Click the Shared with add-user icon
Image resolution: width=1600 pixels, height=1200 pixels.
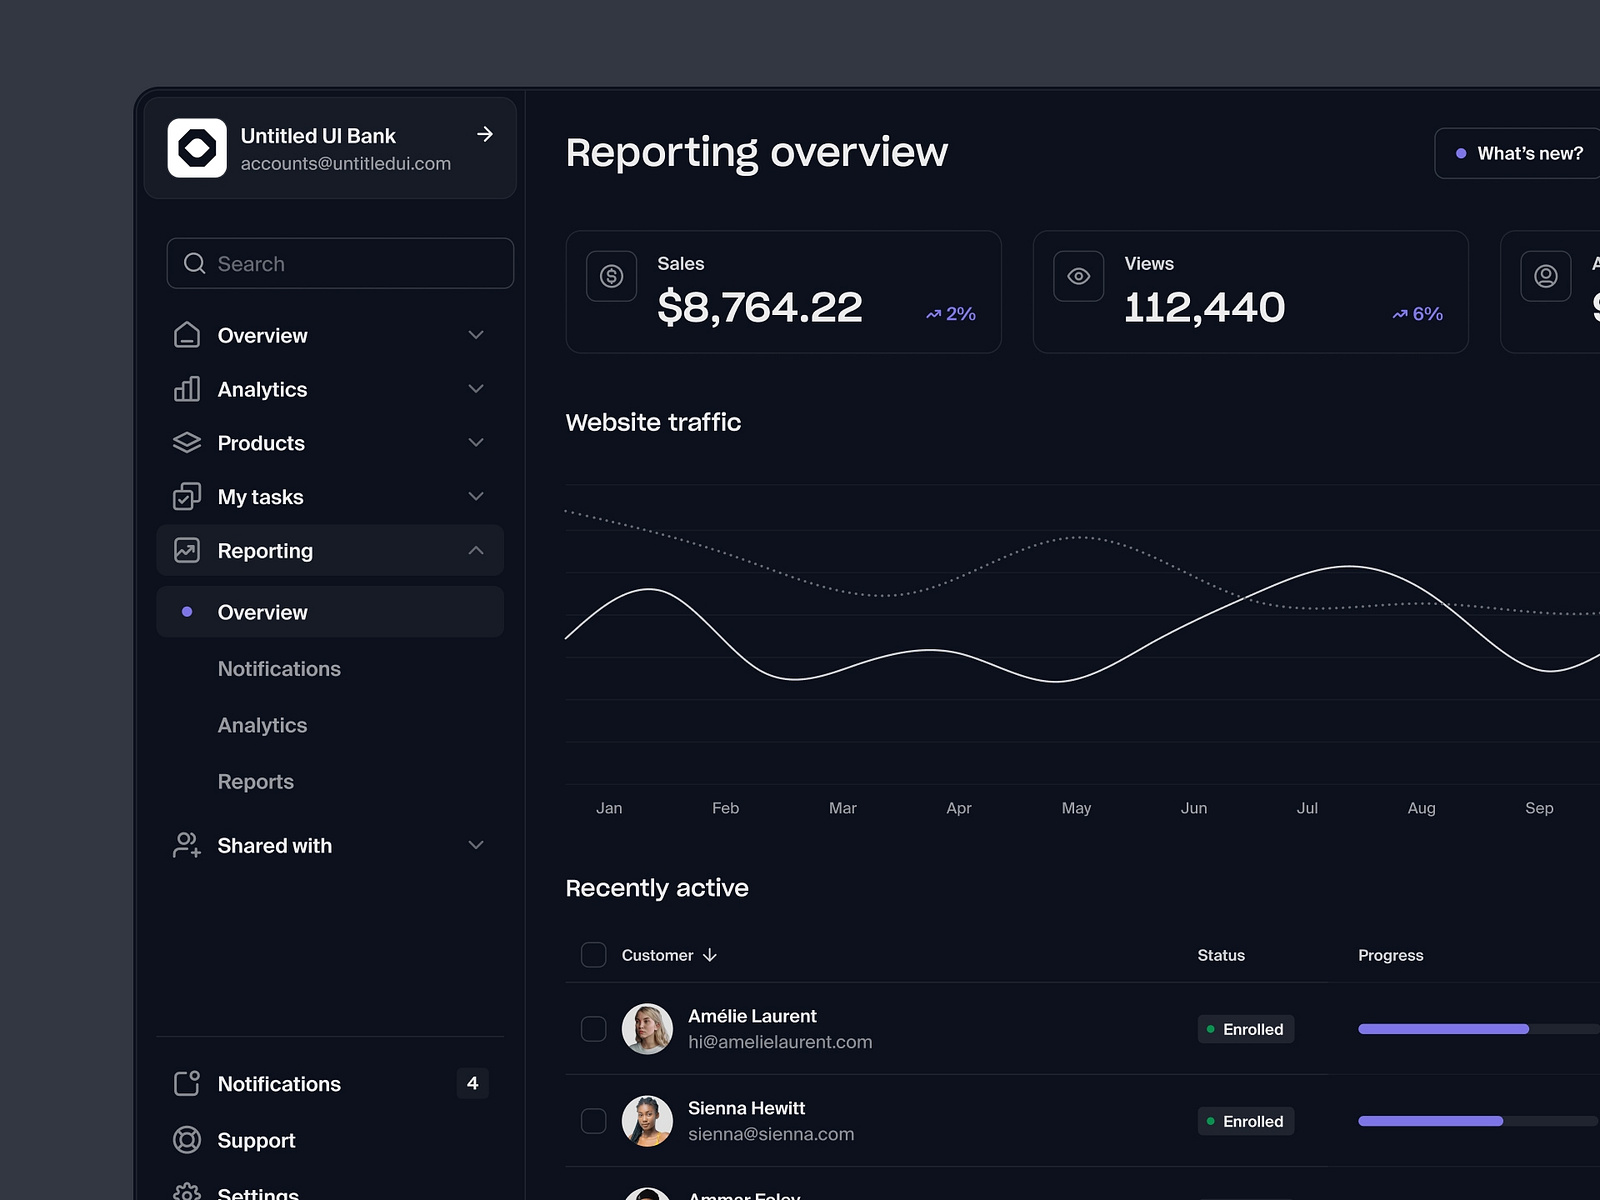(187, 845)
